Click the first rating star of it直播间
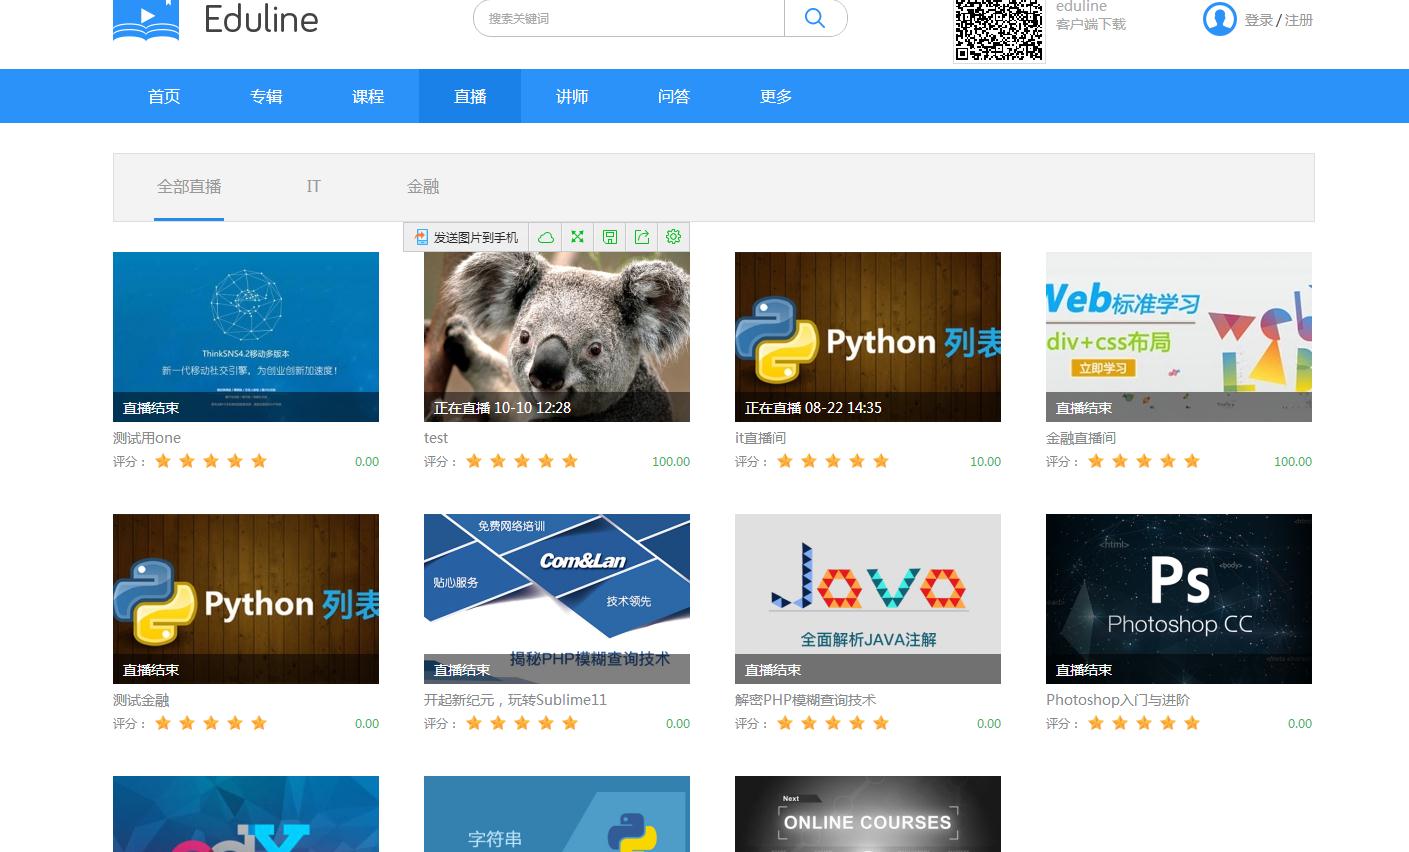The width and height of the screenshot is (1409, 852). (x=785, y=461)
